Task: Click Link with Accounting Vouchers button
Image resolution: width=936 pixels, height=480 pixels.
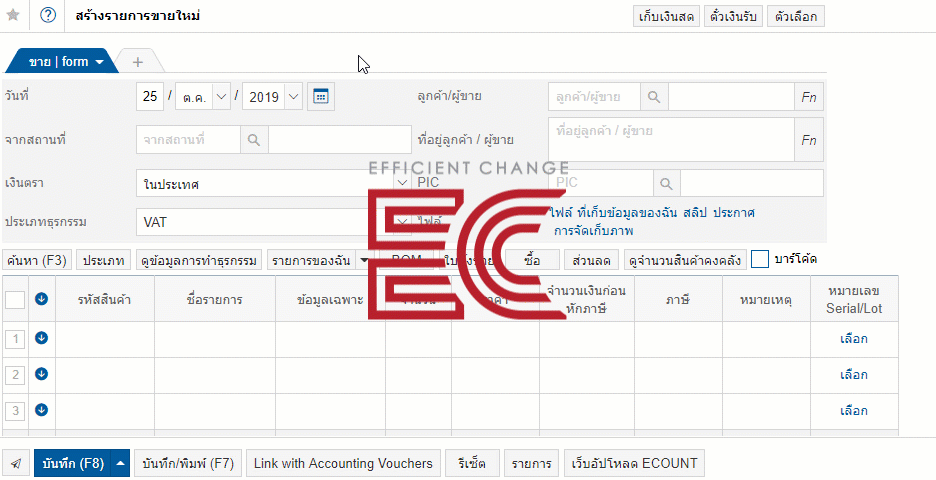Action: click(343, 463)
